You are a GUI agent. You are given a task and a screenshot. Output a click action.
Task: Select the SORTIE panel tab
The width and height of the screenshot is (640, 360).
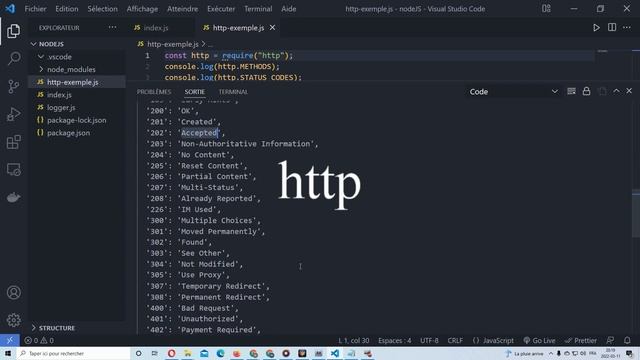[195, 92]
